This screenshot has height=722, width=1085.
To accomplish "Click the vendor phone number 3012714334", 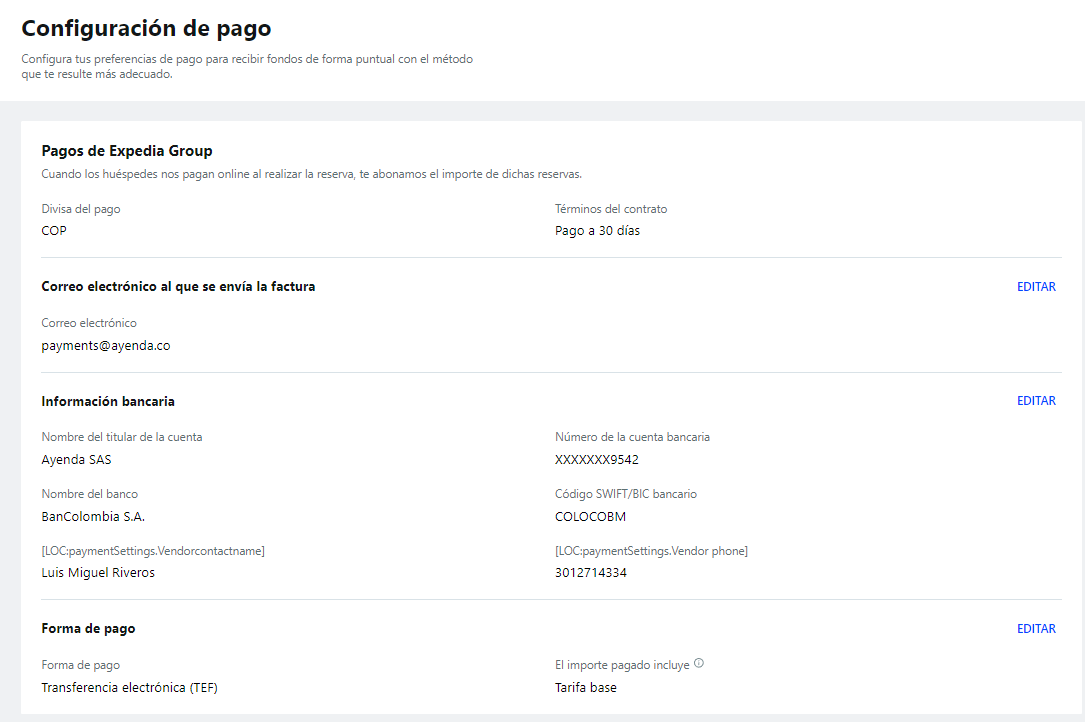I will [x=591, y=572].
